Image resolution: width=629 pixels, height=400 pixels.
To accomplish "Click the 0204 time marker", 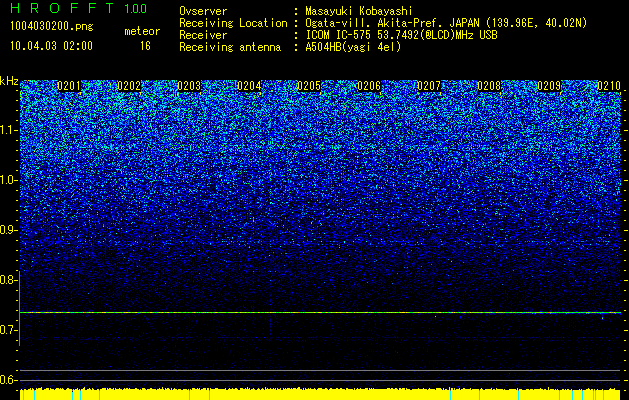I will click(x=249, y=86).
